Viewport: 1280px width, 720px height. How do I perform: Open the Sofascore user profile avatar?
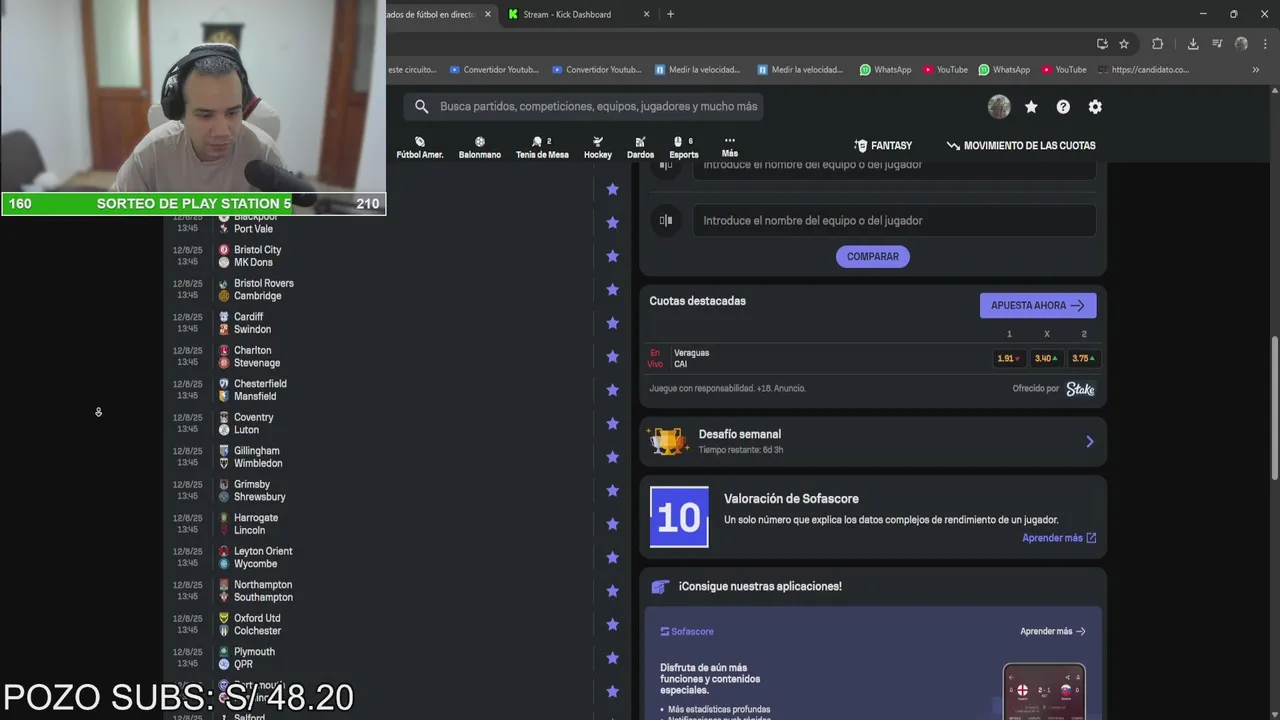[999, 107]
